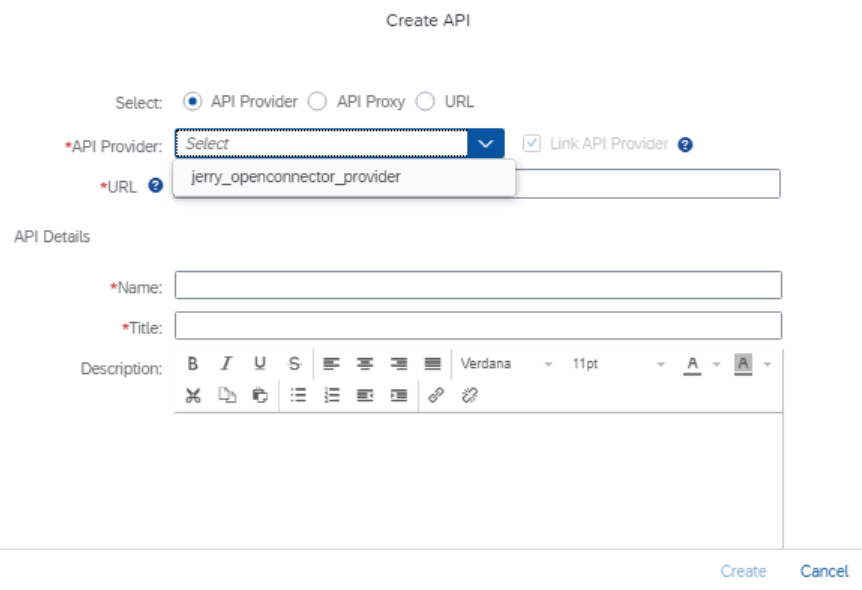Align description text left
862x590 pixels.
pyautogui.click(x=331, y=363)
